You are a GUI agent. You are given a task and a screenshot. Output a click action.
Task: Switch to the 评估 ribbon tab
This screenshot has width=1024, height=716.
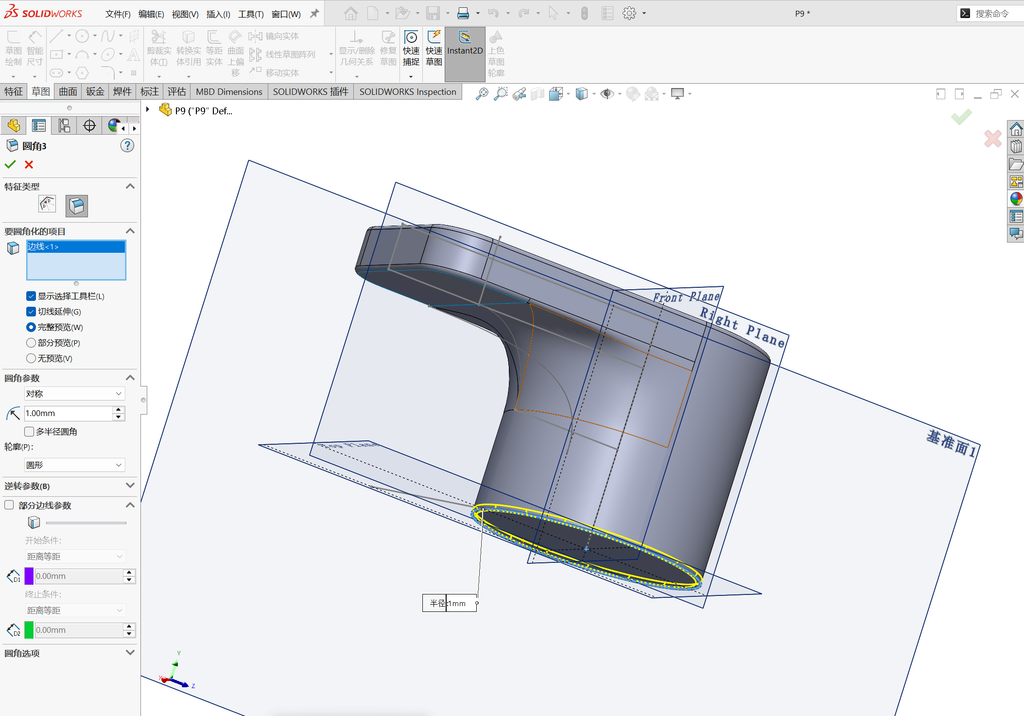(176, 91)
